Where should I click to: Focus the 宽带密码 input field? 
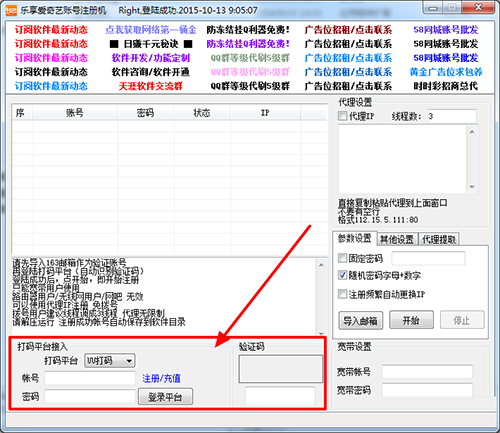coord(427,390)
